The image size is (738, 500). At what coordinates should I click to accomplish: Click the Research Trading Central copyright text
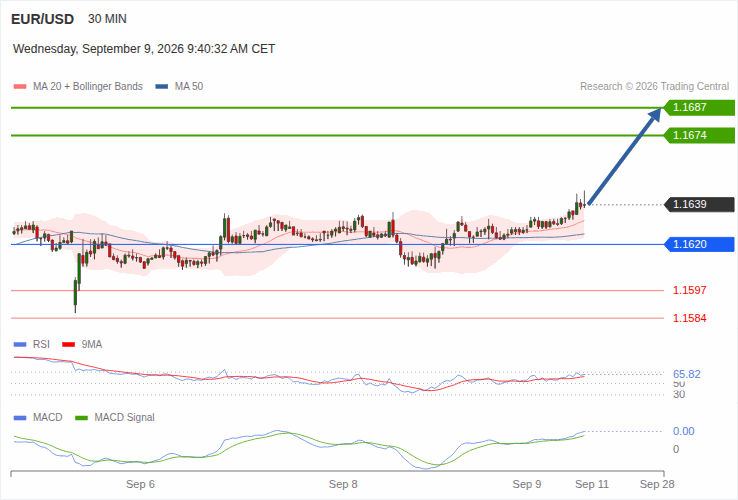tap(654, 87)
